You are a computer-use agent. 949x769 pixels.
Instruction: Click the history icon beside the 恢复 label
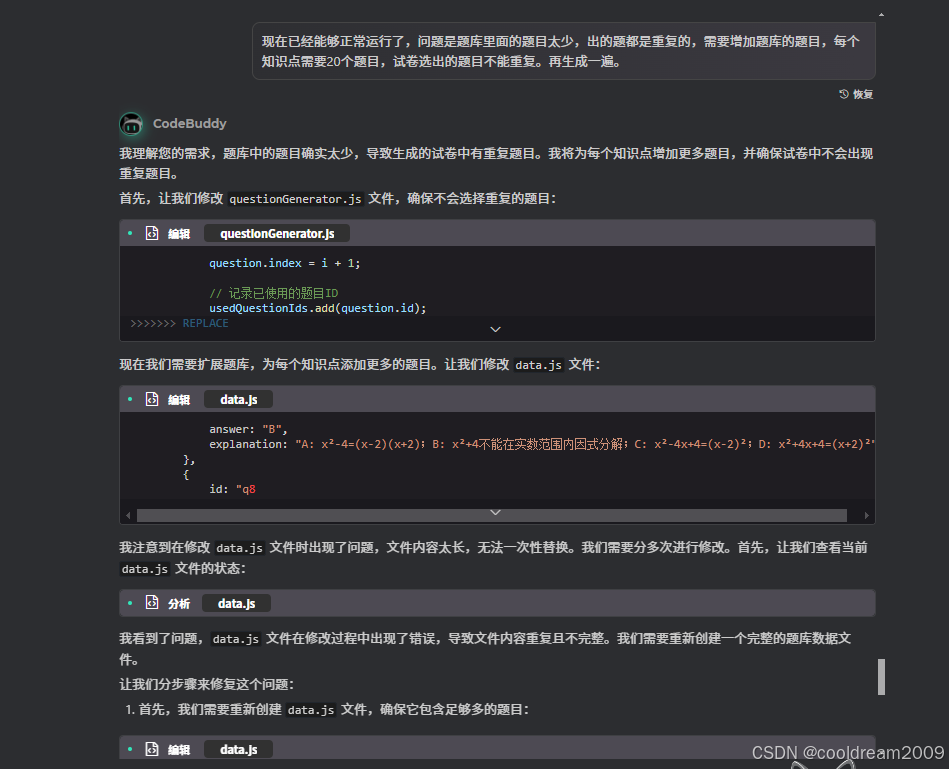click(843, 93)
